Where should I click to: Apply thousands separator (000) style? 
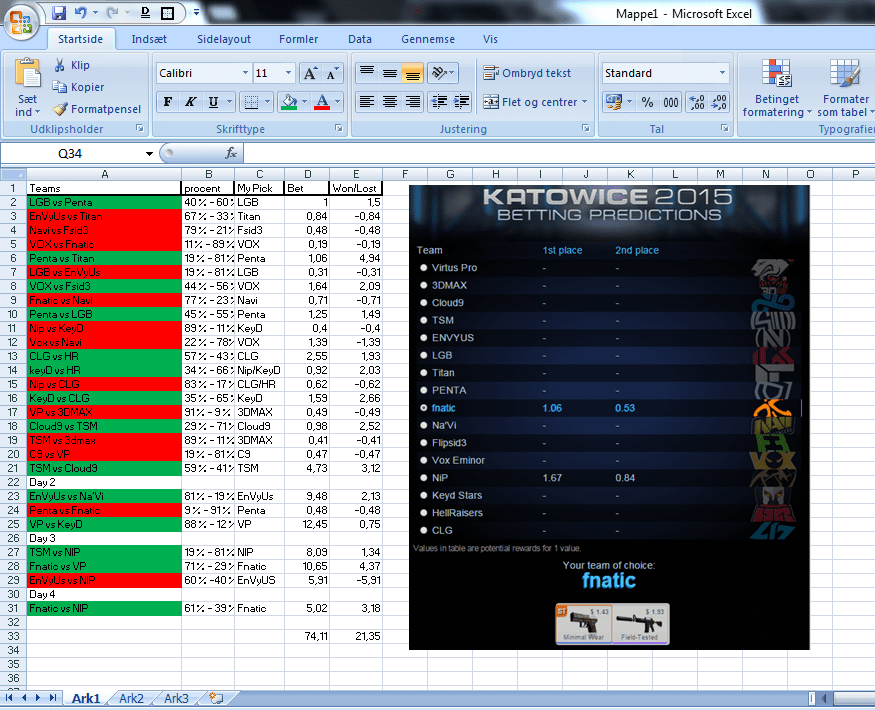(671, 102)
